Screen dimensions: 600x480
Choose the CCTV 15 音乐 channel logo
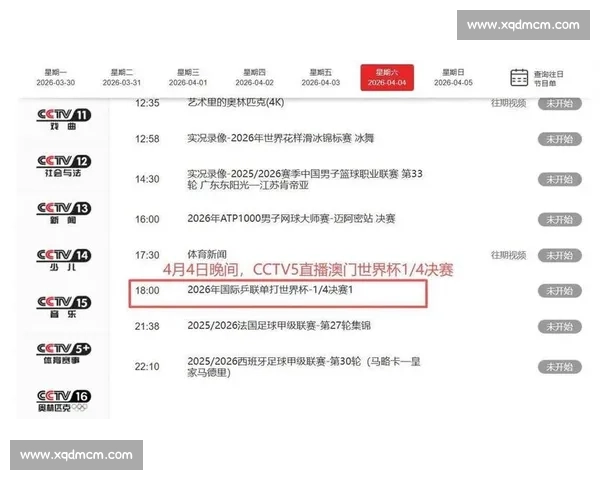click(x=64, y=307)
